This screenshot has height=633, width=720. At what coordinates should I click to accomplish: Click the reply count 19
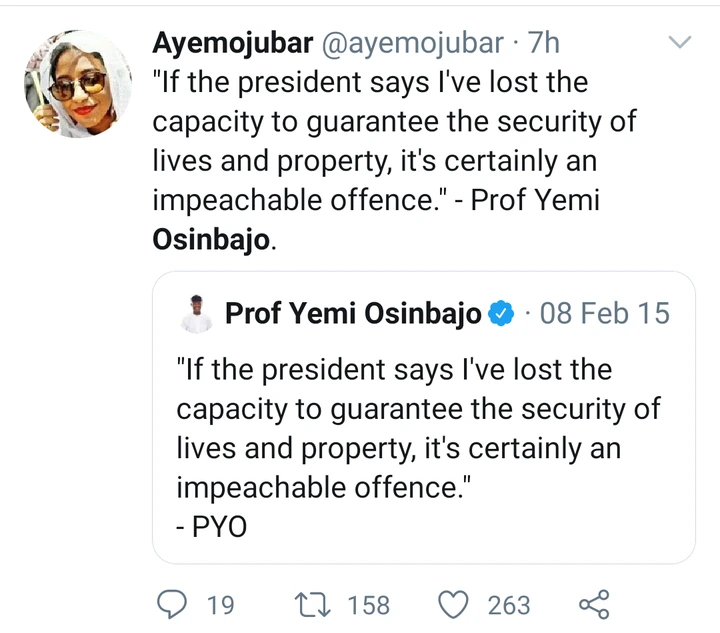(x=219, y=604)
